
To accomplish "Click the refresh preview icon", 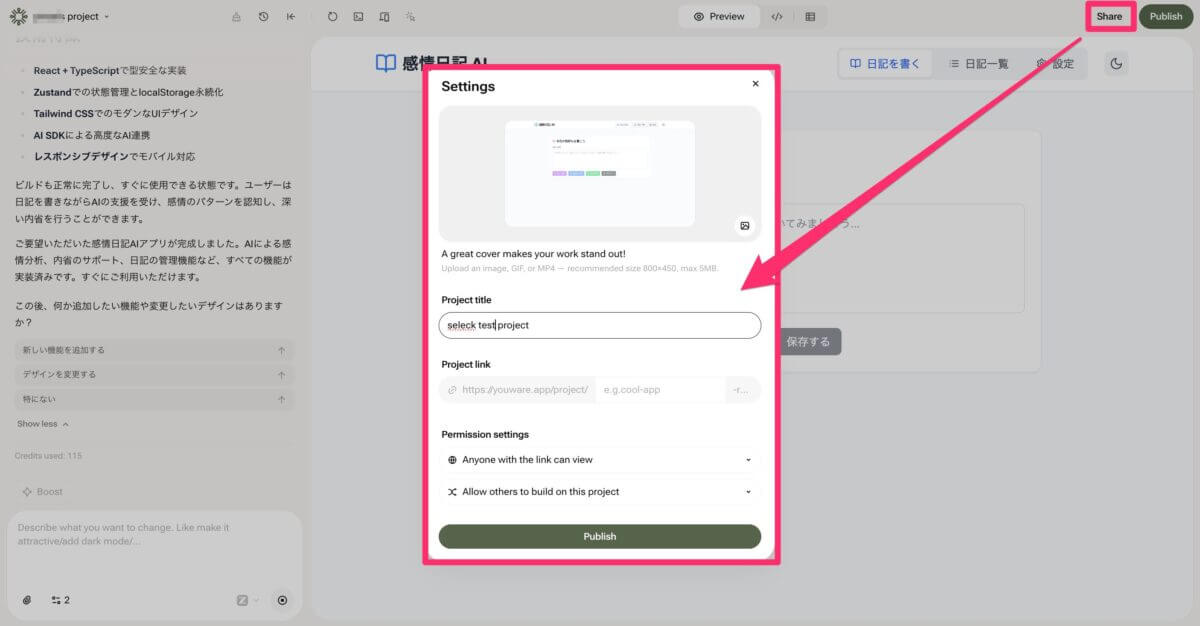I will pyautogui.click(x=333, y=17).
